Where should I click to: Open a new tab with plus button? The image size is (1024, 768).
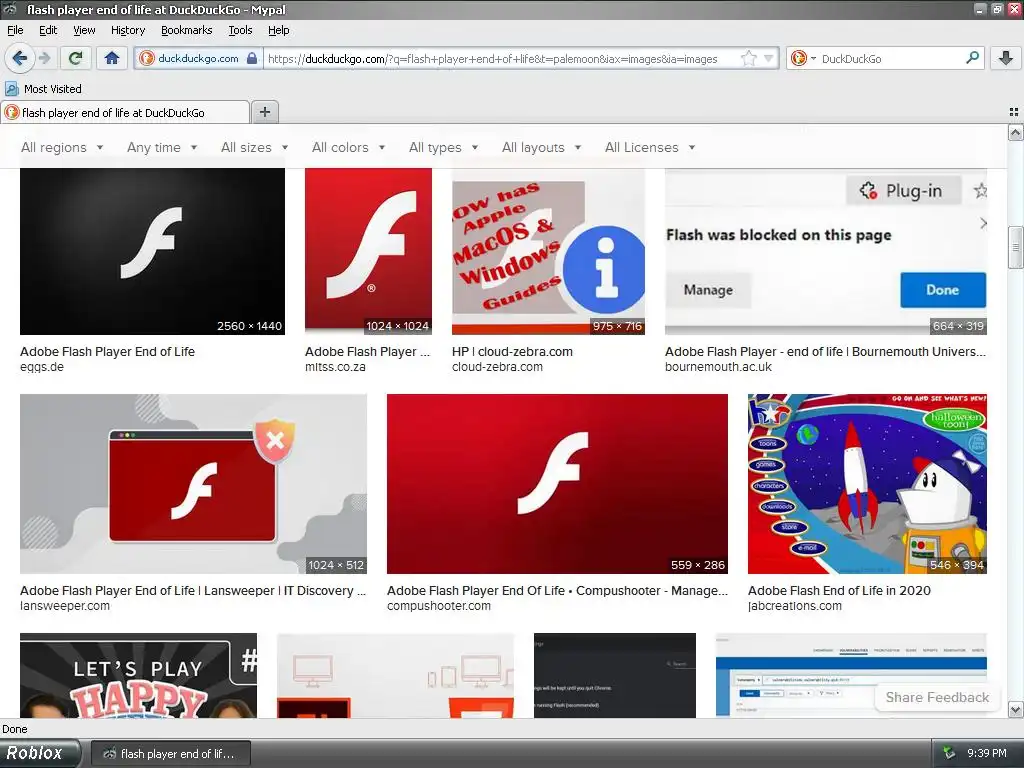(264, 112)
